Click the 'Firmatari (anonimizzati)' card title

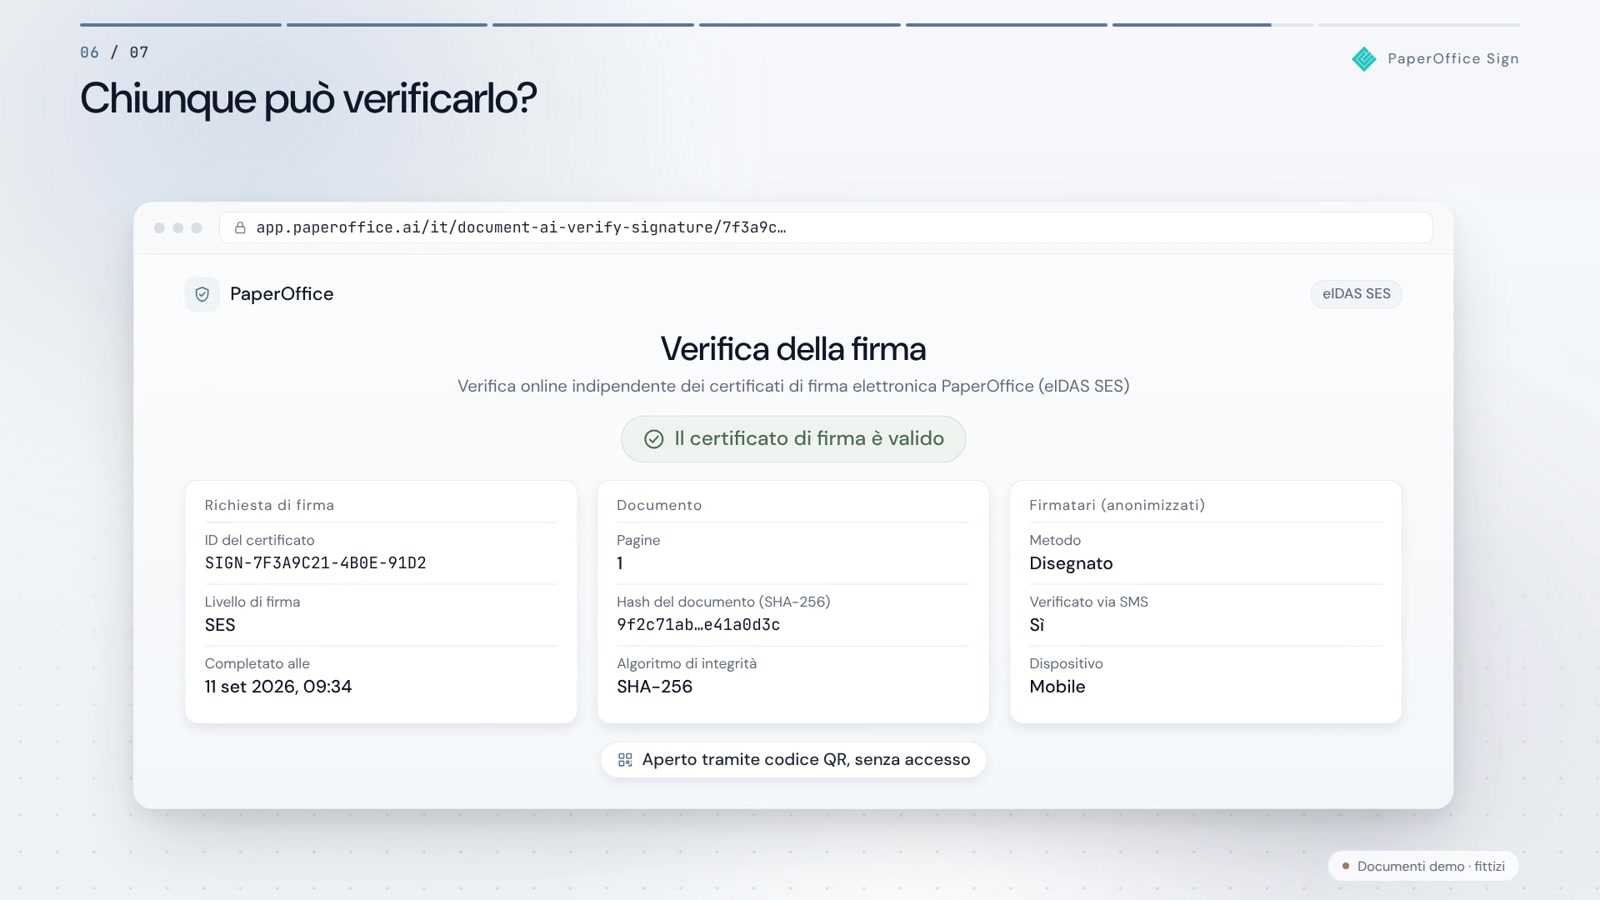click(1117, 505)
